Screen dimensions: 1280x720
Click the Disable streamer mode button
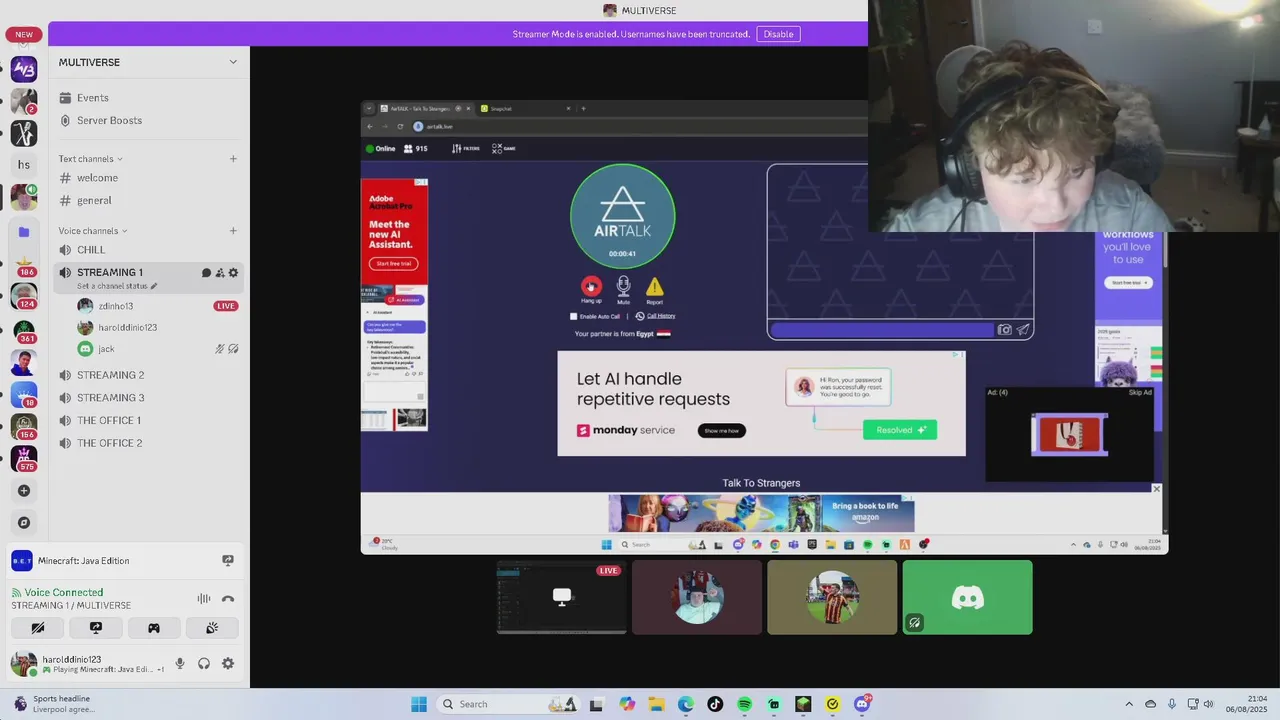tap(778, 34)
